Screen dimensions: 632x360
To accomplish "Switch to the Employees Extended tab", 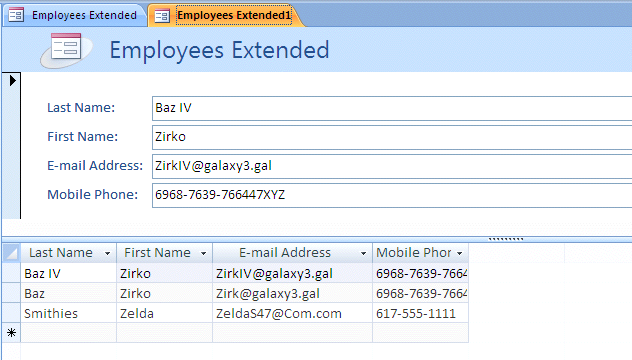I will 75,15.
